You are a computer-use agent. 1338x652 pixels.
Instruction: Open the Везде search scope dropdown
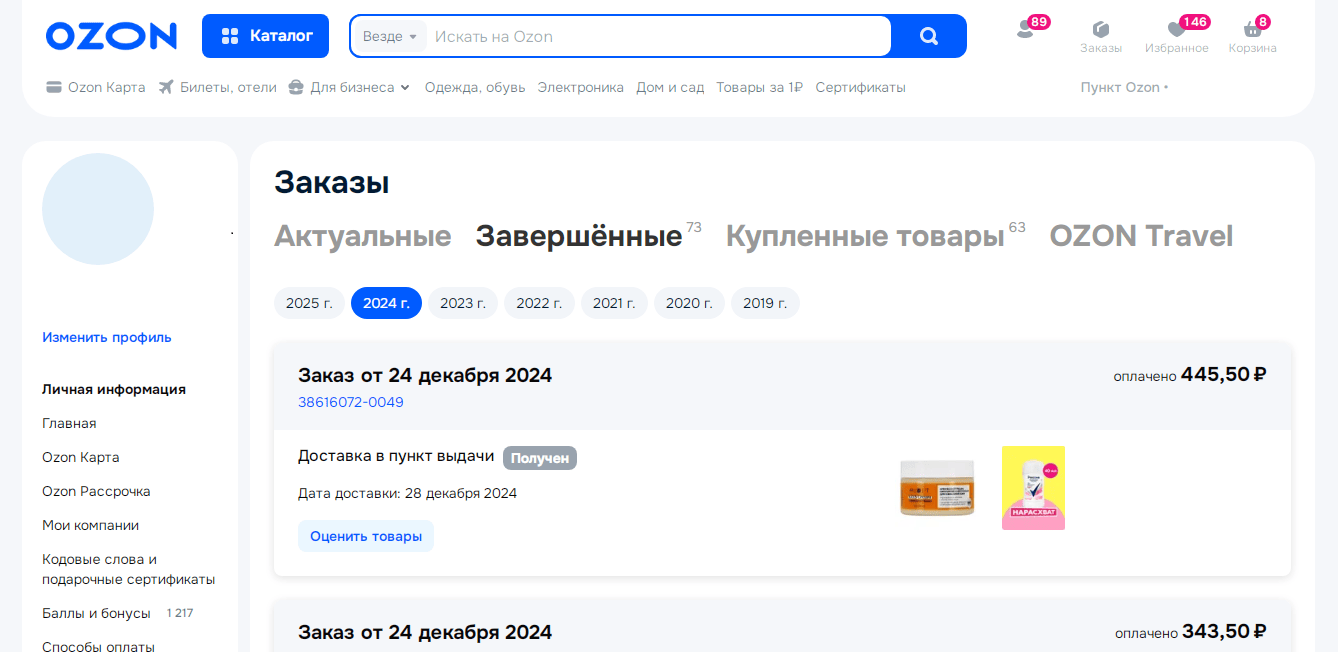click(390, 37)
